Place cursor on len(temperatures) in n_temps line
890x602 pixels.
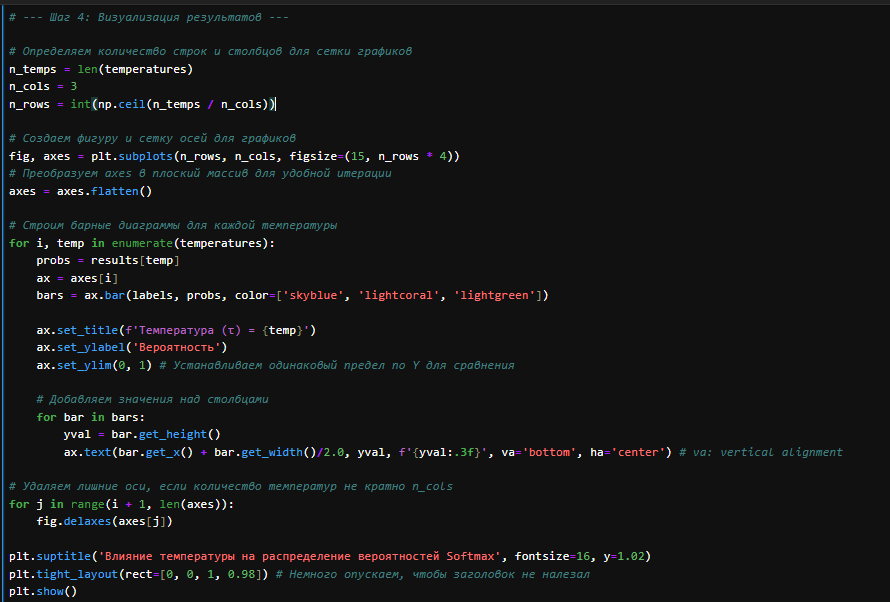135,69
